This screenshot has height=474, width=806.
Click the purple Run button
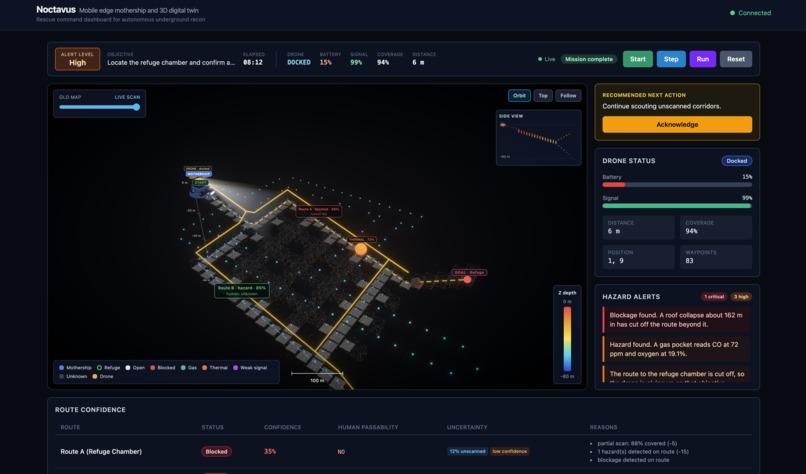(x=703, y=59)
